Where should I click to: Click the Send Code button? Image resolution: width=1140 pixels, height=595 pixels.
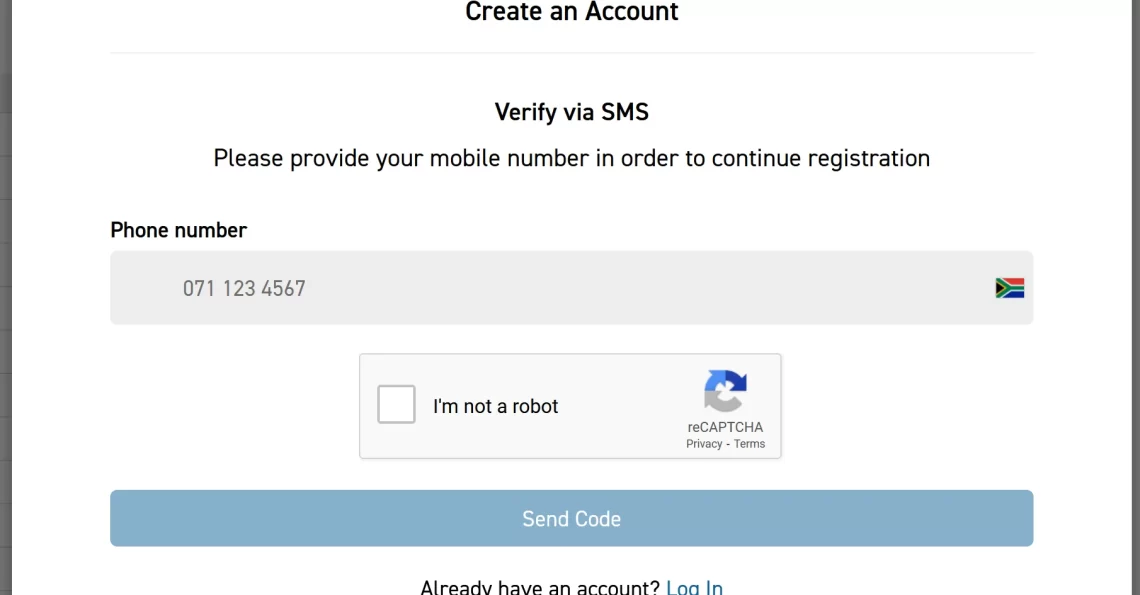pyautogui.click(x=571, y=518)
